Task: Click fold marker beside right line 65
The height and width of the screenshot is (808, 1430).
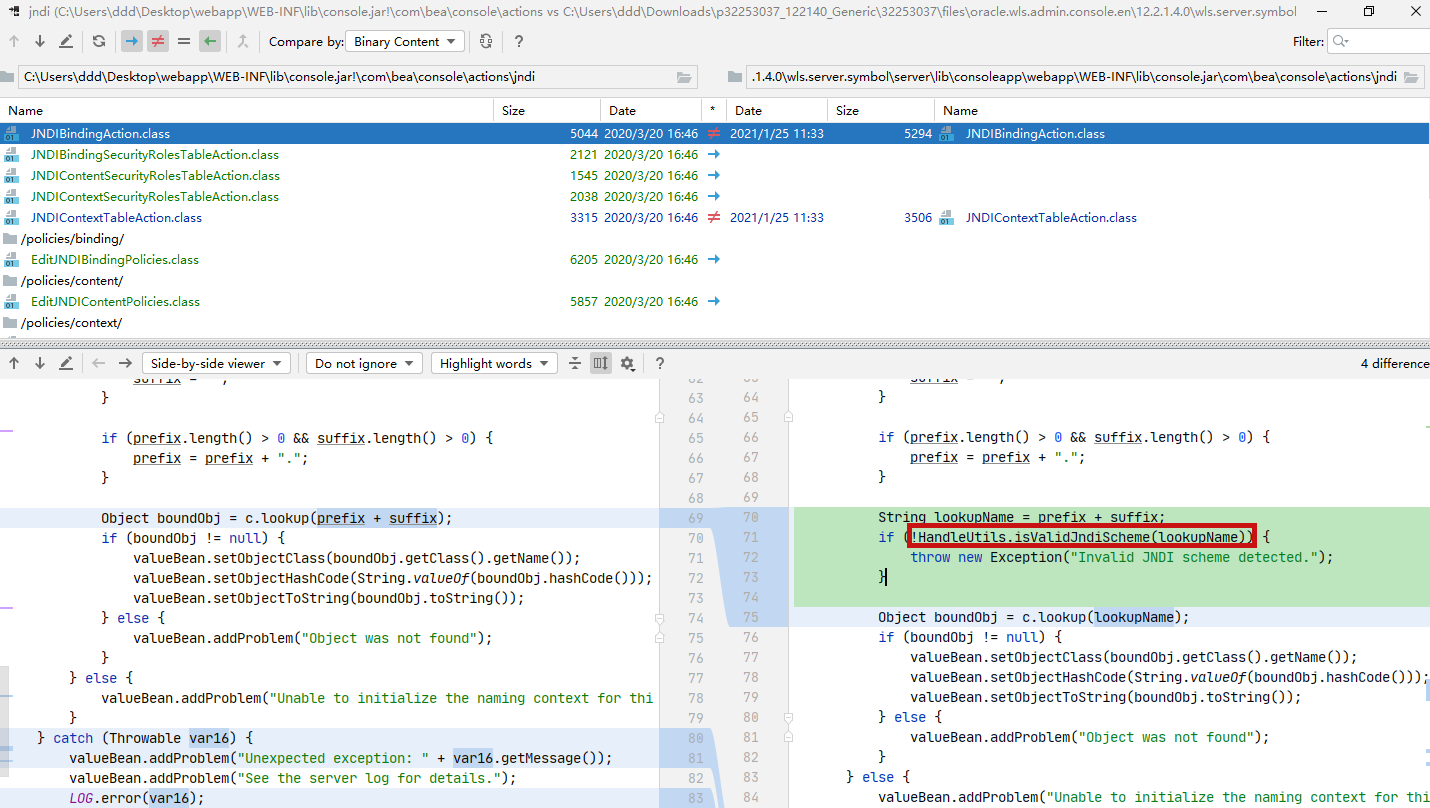Action: [x=788, y=418]
